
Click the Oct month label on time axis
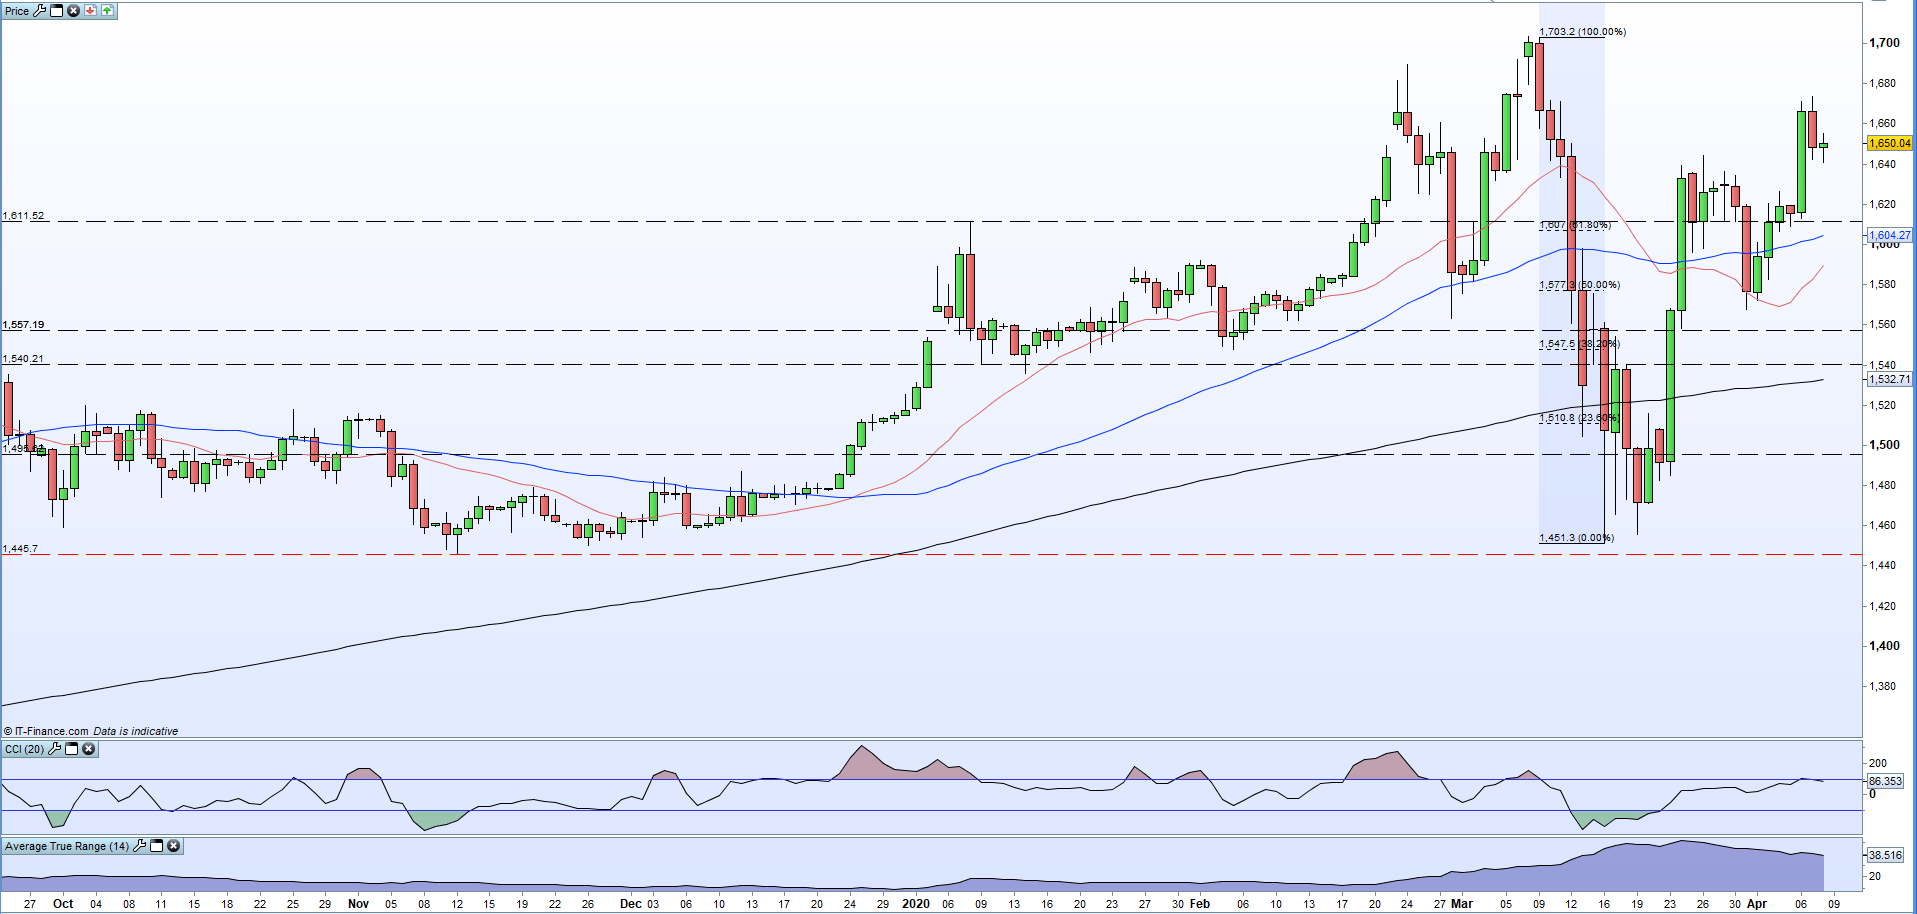point(63,904)
